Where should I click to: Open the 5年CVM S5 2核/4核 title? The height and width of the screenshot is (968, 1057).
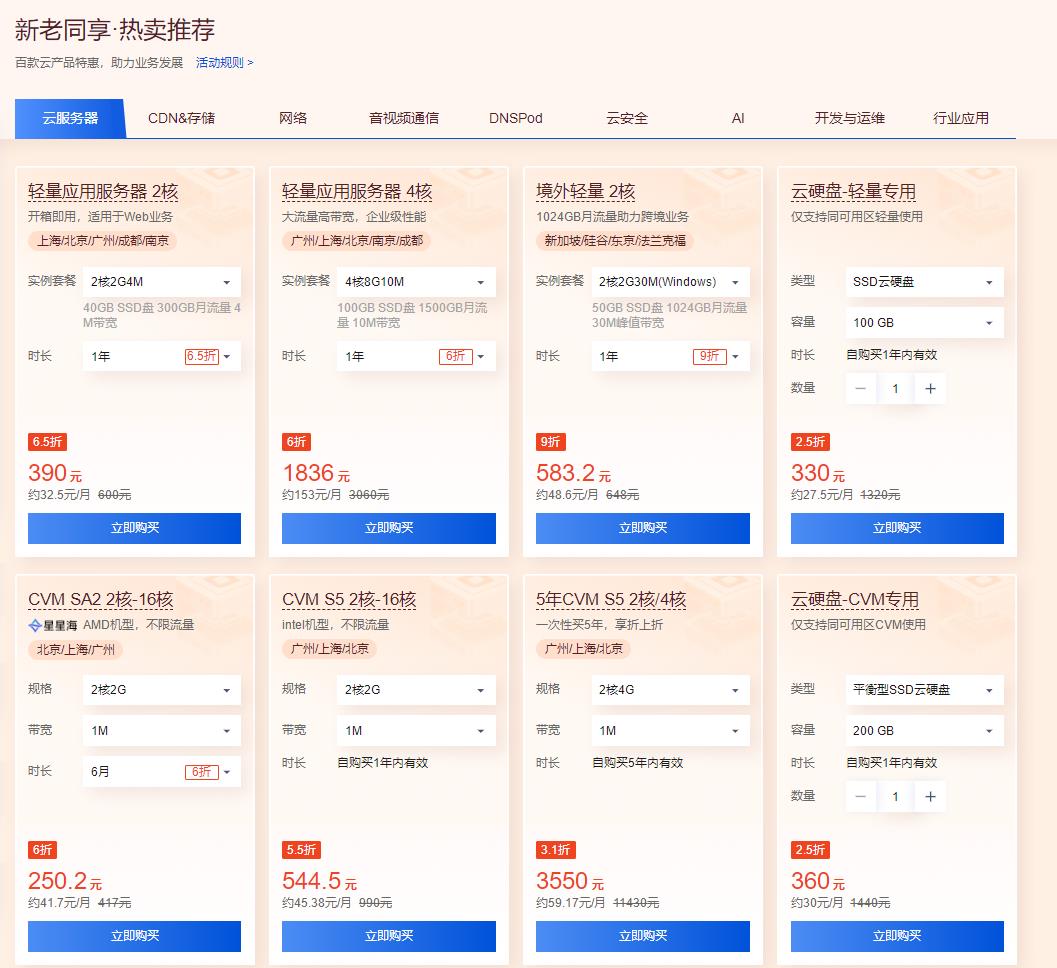point(611,599)
